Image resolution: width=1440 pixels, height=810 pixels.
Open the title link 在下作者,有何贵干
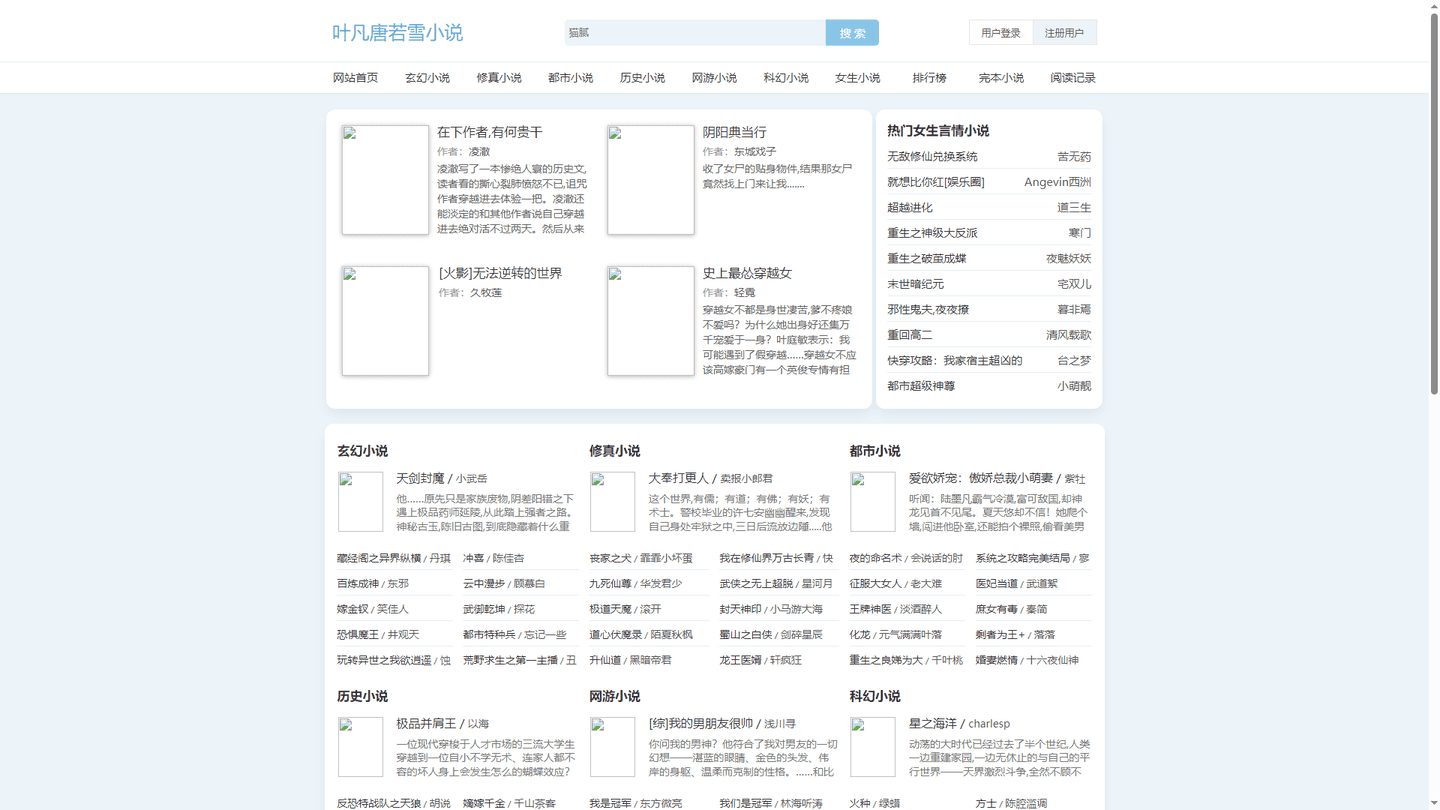pos(490,132)
